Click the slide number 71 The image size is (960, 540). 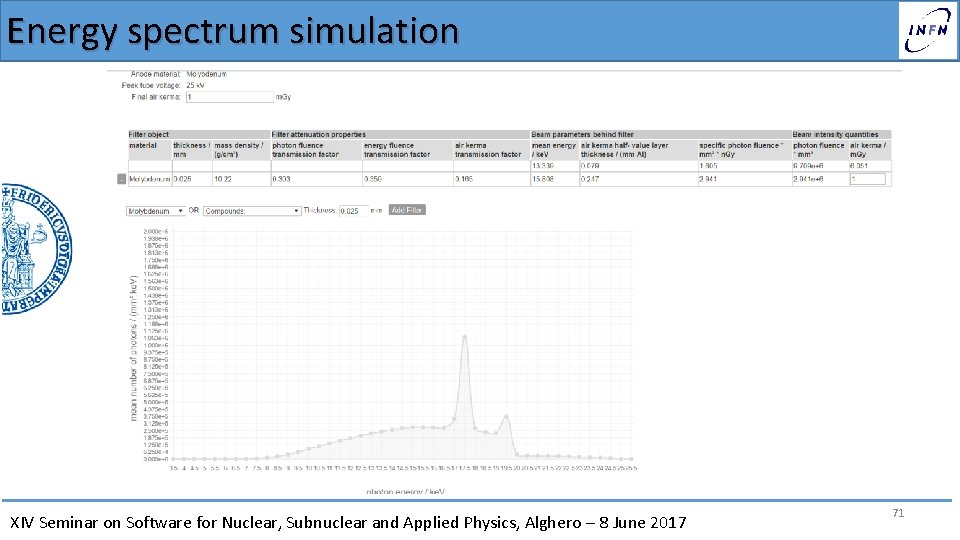pyautogui.click(x=898, y=513)
